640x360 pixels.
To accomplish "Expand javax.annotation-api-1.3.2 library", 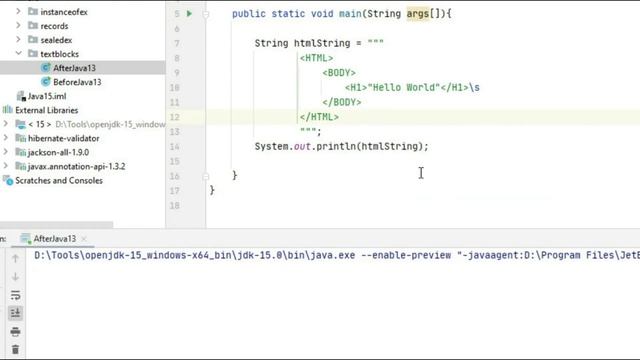I will [5, 166].
